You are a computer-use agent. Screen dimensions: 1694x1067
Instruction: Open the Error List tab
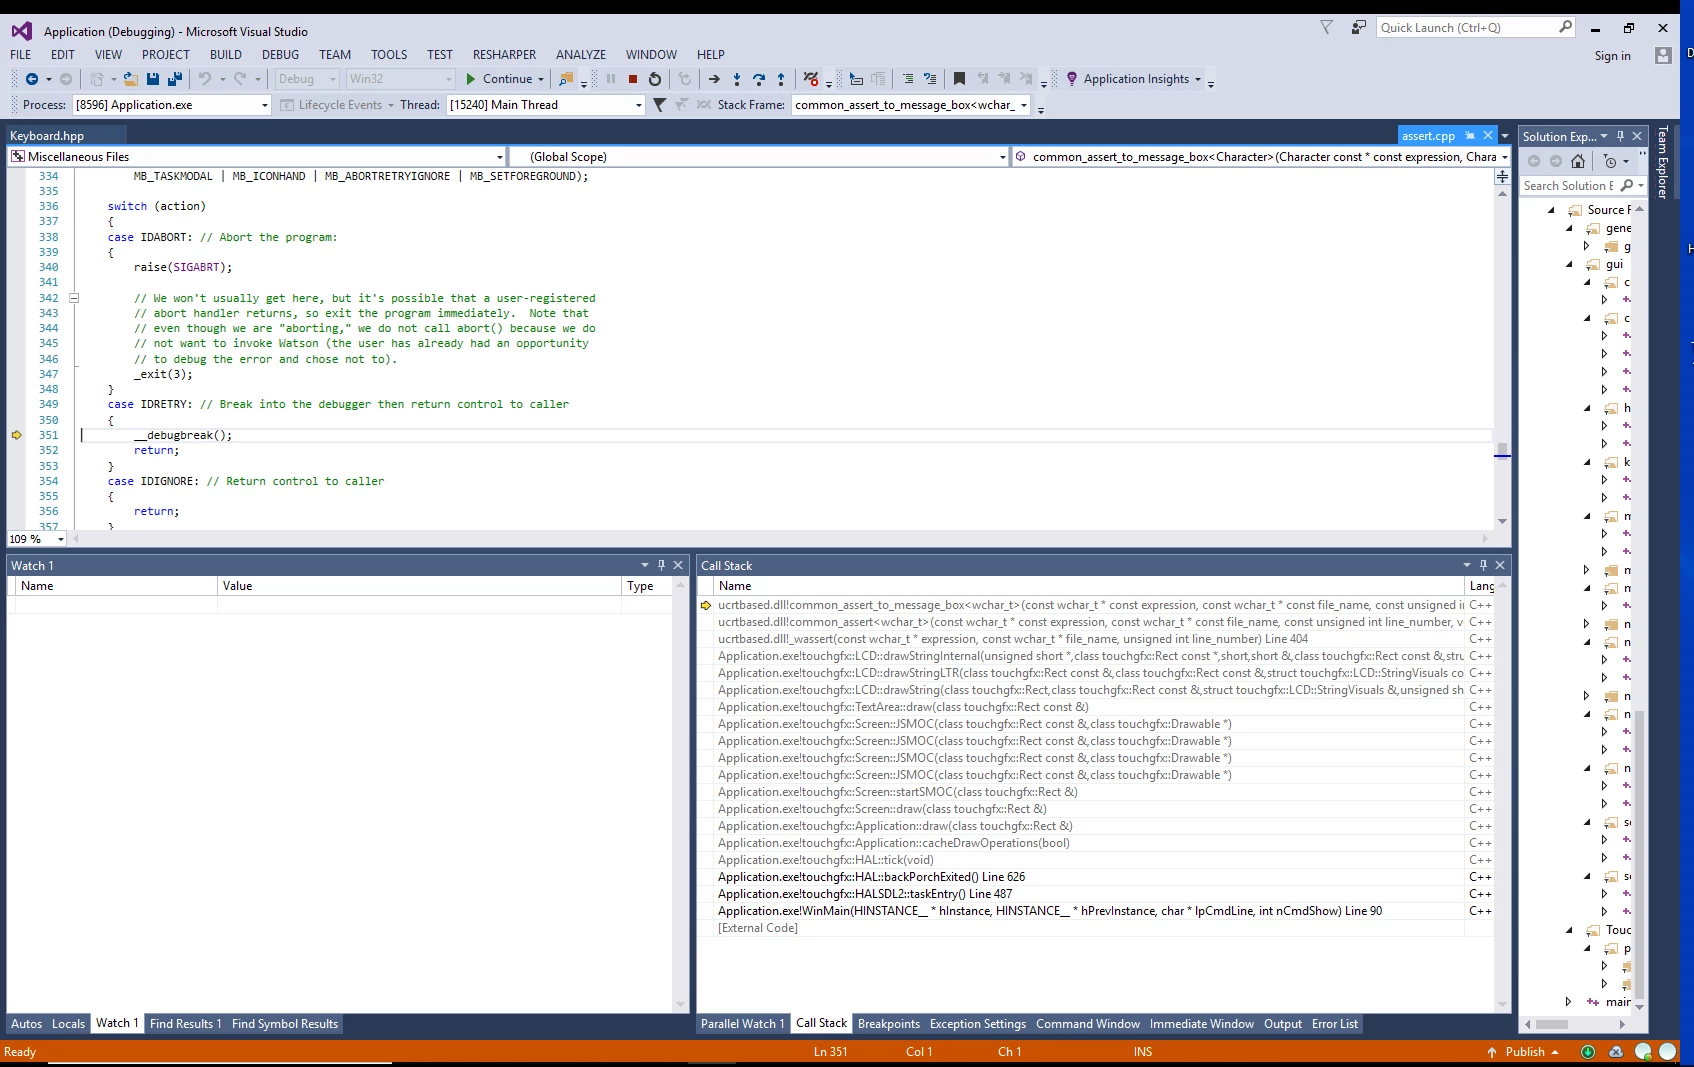click(x=1335, y=1024)
